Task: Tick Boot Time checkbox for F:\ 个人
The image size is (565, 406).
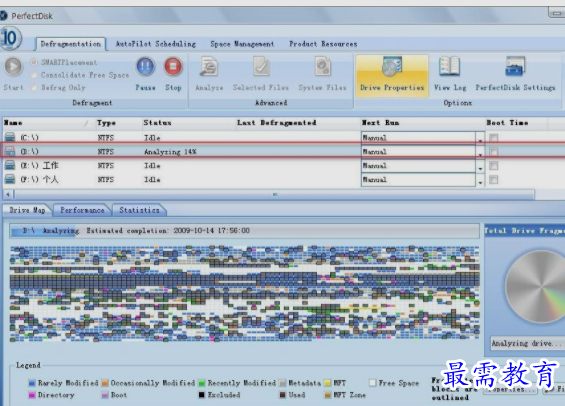Action: pyautogui.click(x=494, y=179)
